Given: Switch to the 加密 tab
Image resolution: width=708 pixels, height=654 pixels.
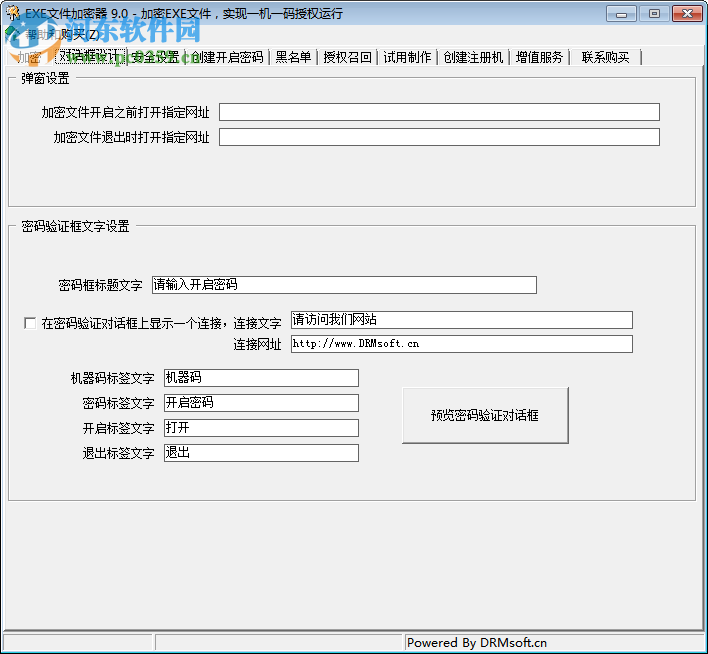Looking at the screenshot, I should pos(30,57).
